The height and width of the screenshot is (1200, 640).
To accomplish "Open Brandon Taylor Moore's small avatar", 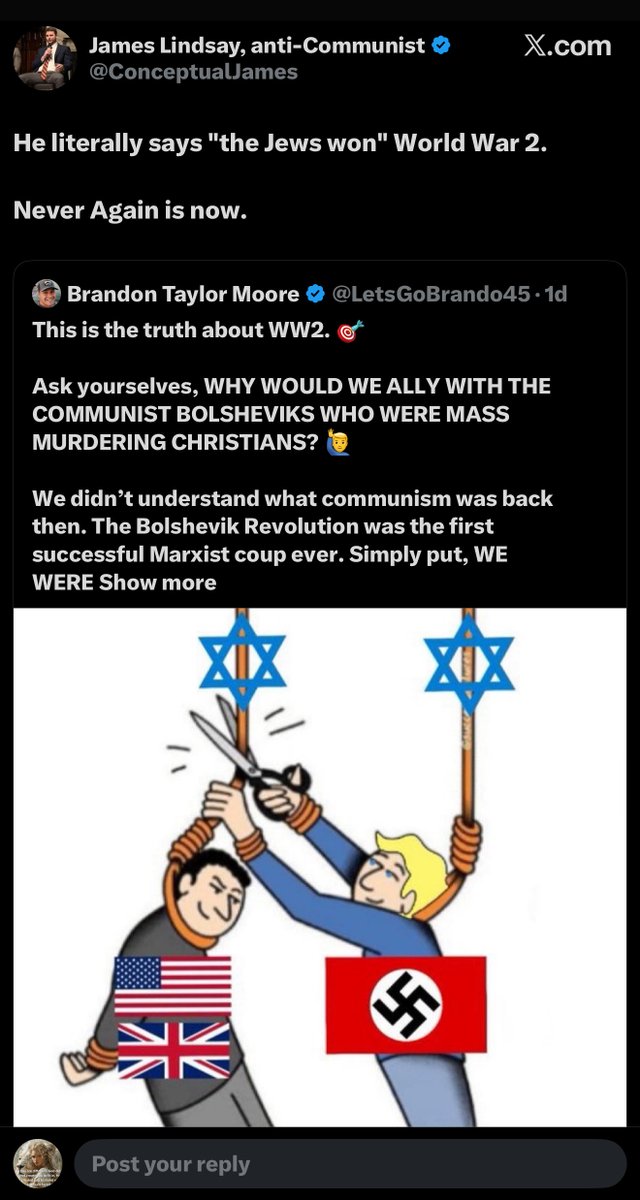I will [46, 294].
